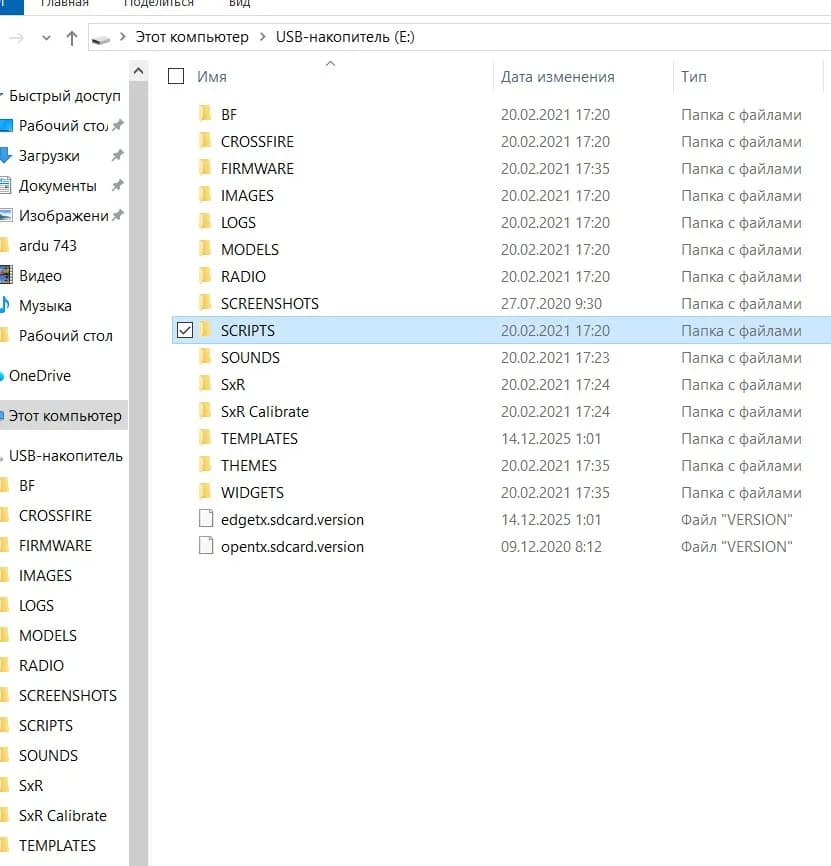The width and height of the screenshot is (831, 866).
Task: Click pin icon next to Изображения
Action: tap(118, 215)
